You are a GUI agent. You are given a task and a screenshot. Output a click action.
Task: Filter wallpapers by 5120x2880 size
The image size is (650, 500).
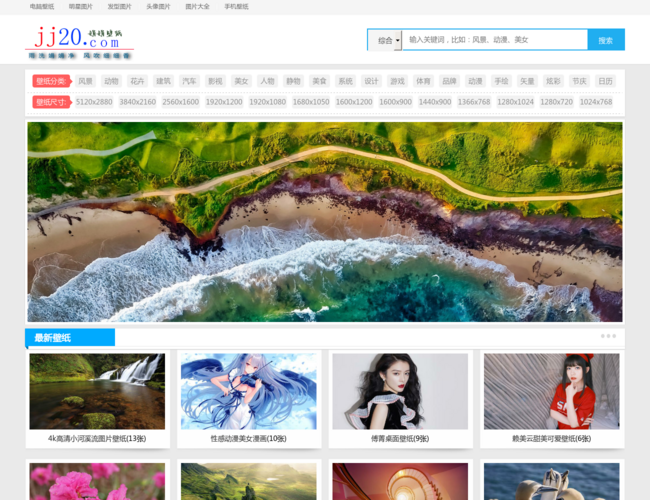(94, 102)
